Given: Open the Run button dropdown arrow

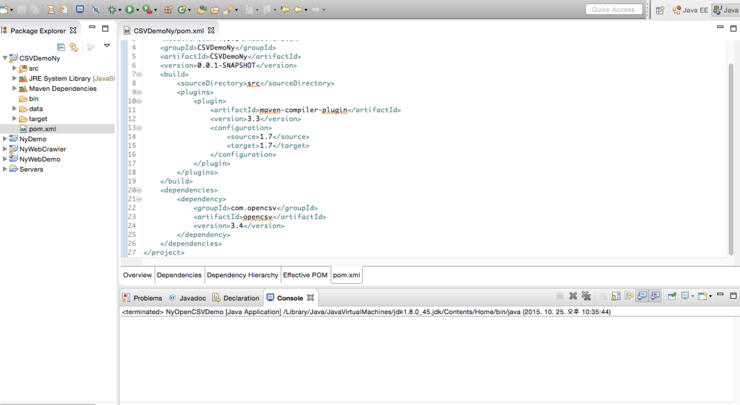Looking at the screenshot, I should (137, 10).
